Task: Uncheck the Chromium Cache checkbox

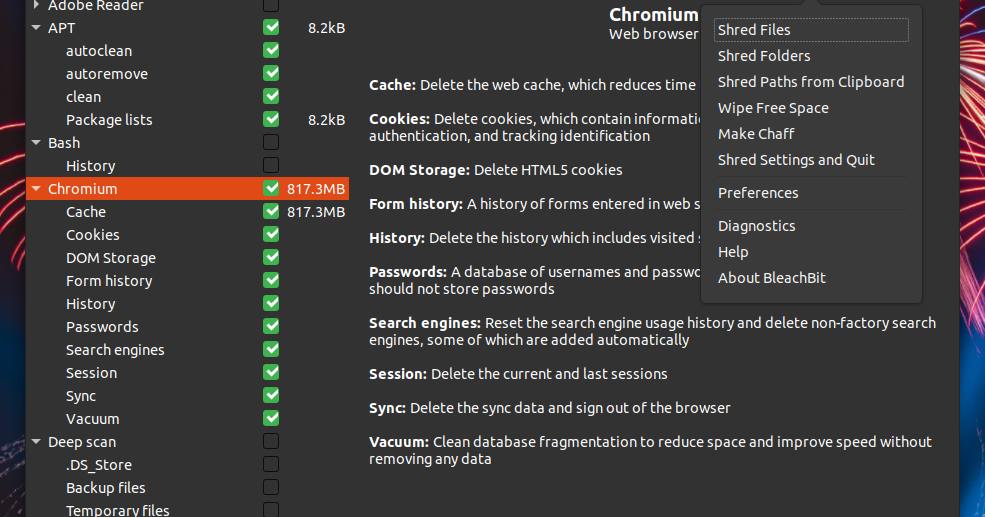Action: [x=271, y=211]
